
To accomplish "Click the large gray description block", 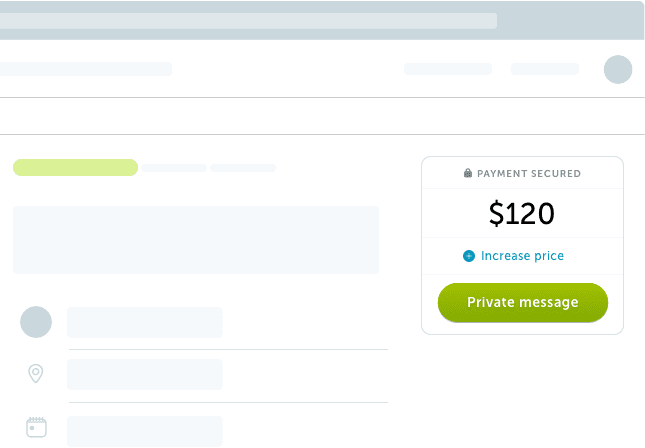I will [x=196, y=240].
